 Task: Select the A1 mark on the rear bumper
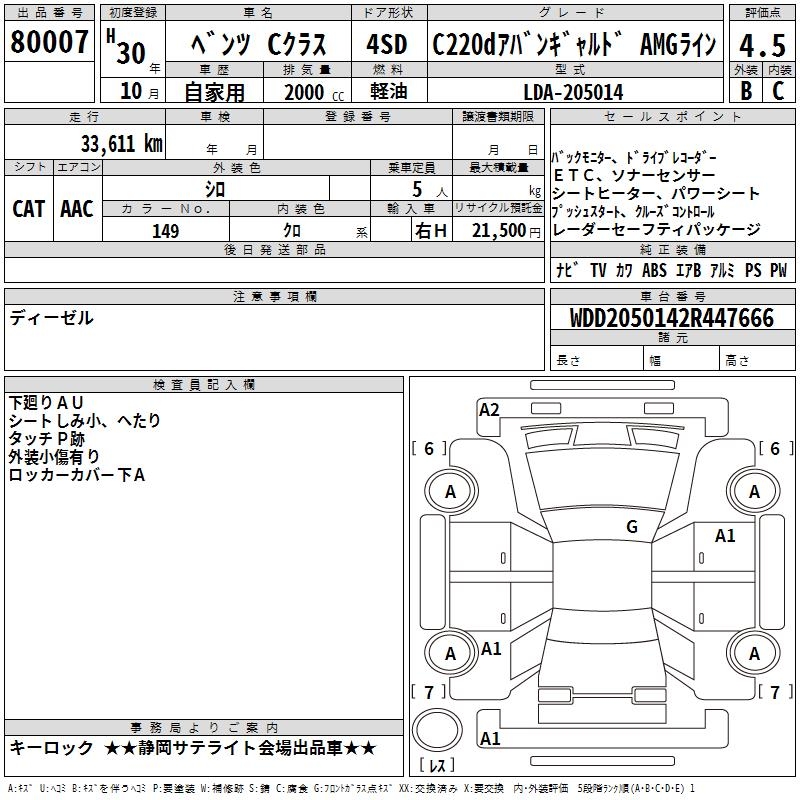pos(490,738)
